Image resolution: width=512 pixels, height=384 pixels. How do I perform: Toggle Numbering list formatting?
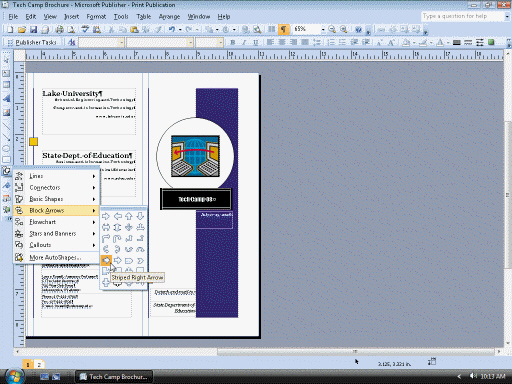click(331, 42)
